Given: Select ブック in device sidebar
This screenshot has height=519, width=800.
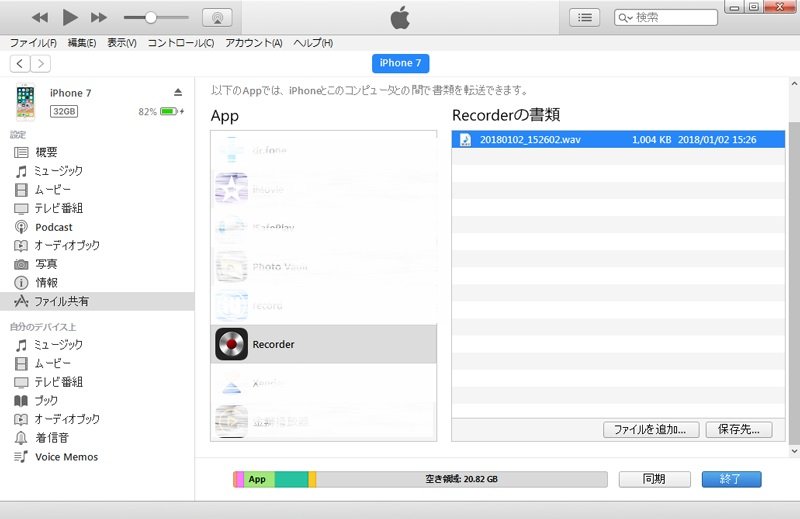Looking at the screenshot, I should pyautogui.click(x=97, y=401).
